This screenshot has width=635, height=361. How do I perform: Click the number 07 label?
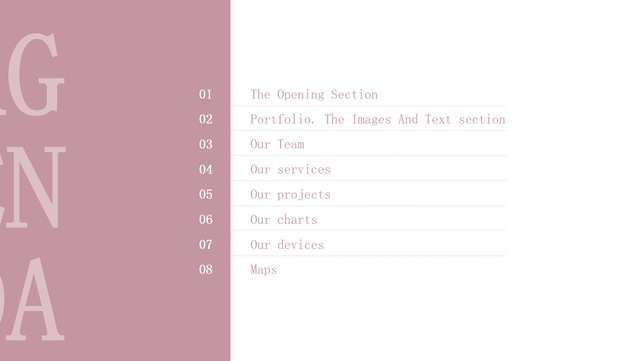coord(205,245)
